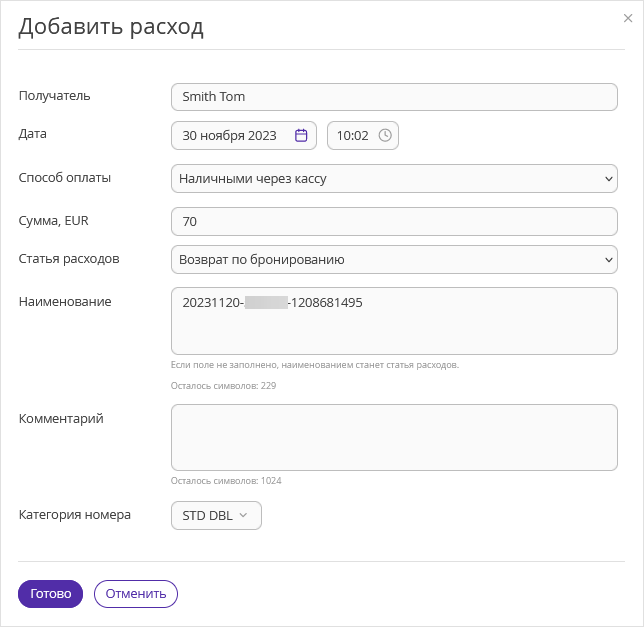Click the clock icon in time field

click(x=385, y=135)
